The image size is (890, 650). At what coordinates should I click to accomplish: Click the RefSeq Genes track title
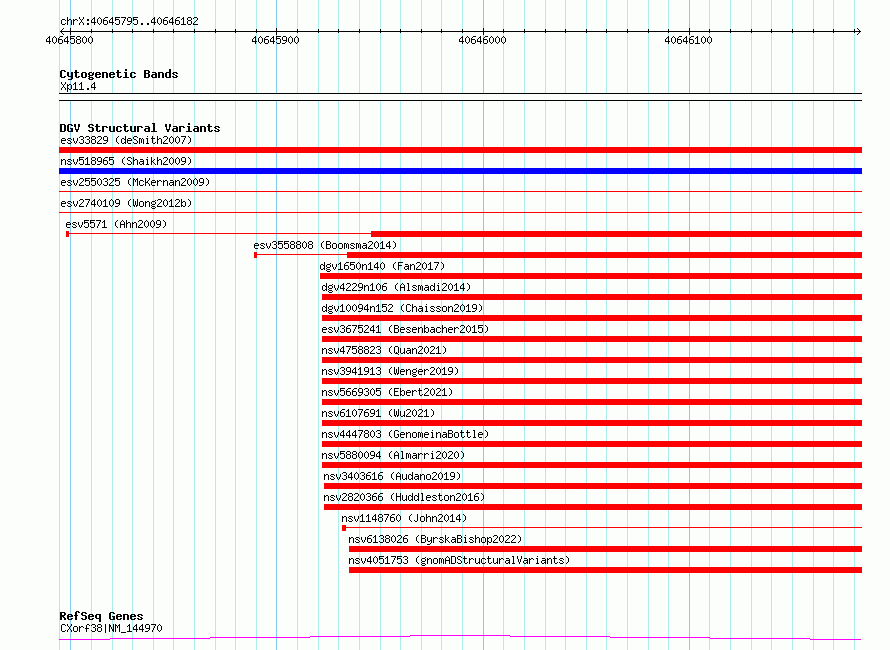pyautogui.click(x=101, y=616)
